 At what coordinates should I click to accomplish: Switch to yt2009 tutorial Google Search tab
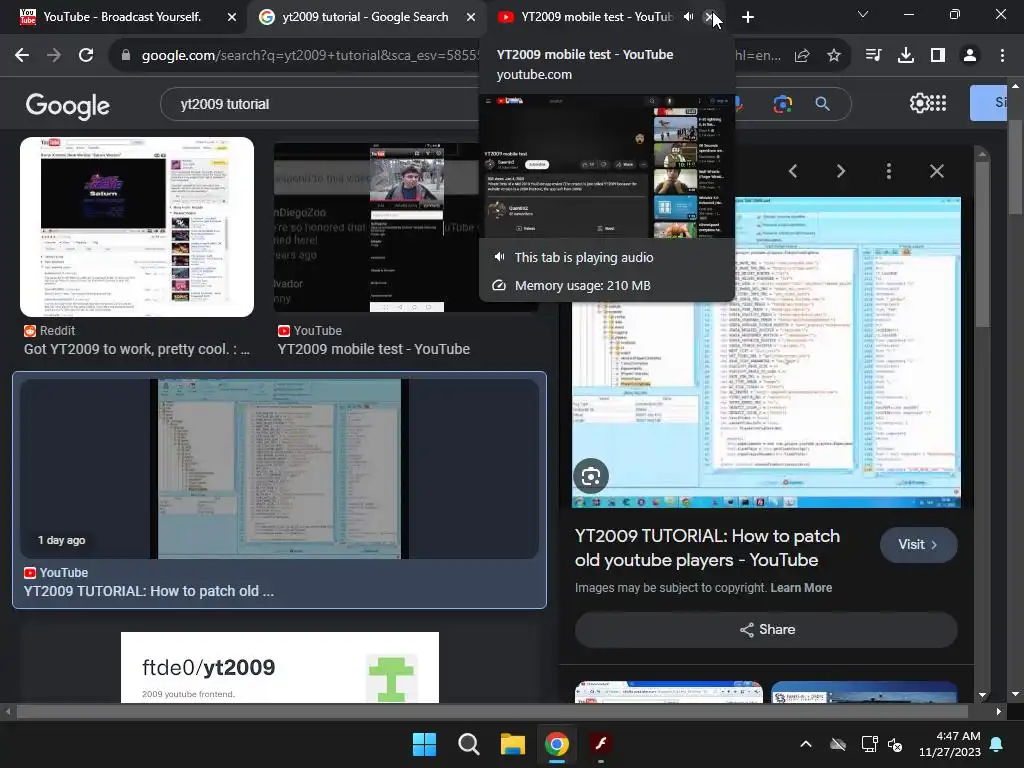pos(365,17)
